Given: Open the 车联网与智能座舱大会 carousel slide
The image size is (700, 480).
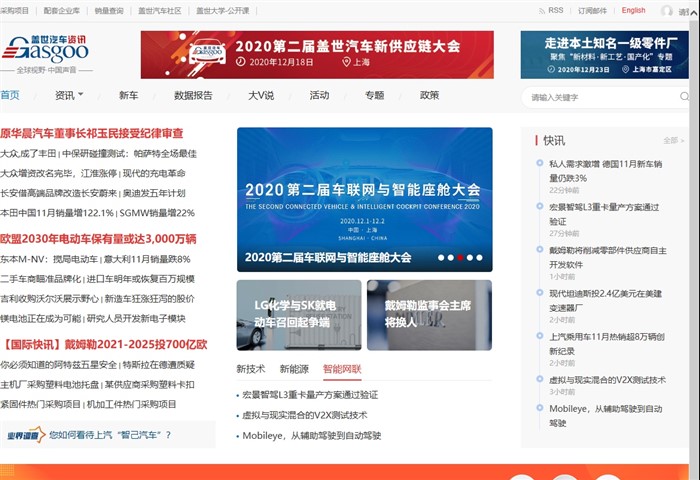Looking at the screenshot, I should click(x=365, y=199).
